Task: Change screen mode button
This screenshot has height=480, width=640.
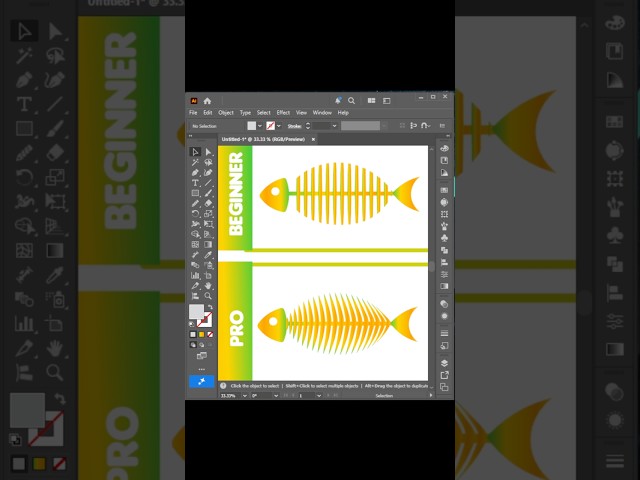Action: pos(202,356)
